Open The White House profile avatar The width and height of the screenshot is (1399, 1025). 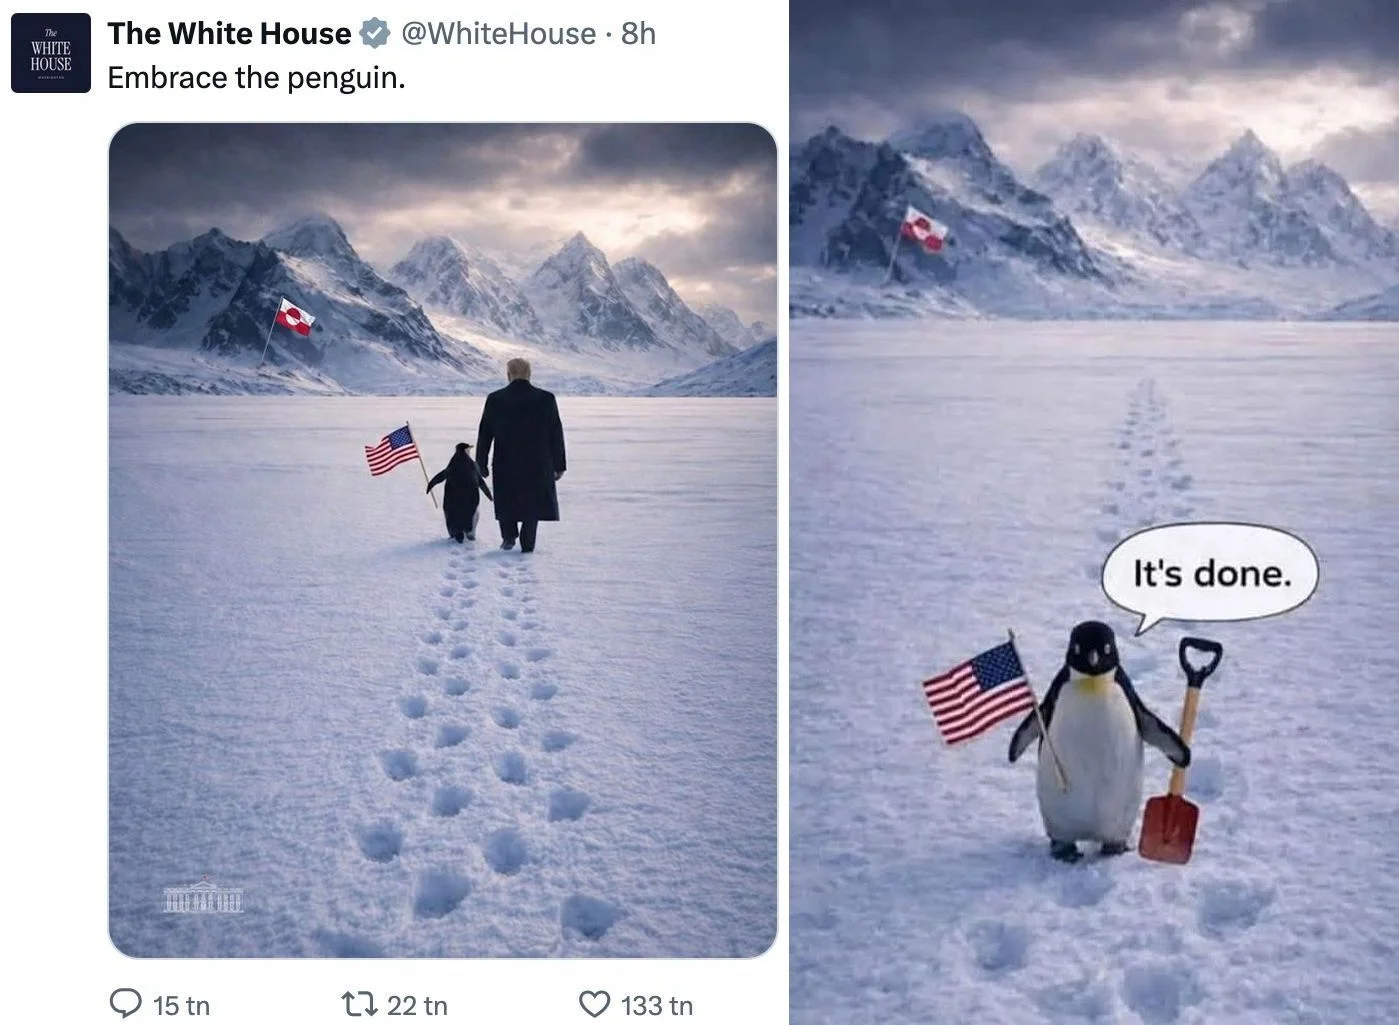(x=51, y=53)
